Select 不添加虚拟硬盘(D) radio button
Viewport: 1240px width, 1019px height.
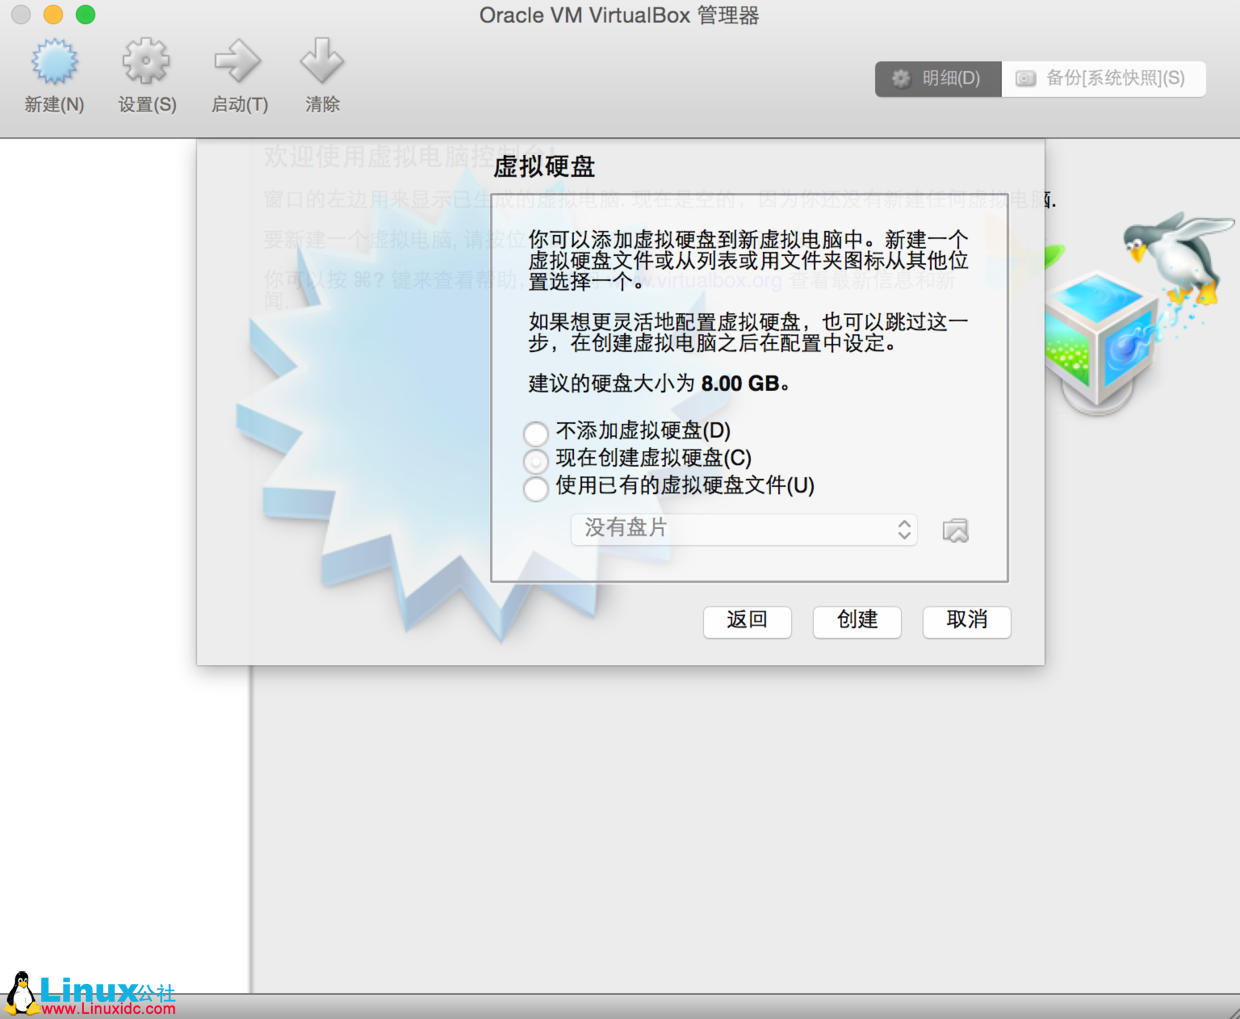click(536, 433)
